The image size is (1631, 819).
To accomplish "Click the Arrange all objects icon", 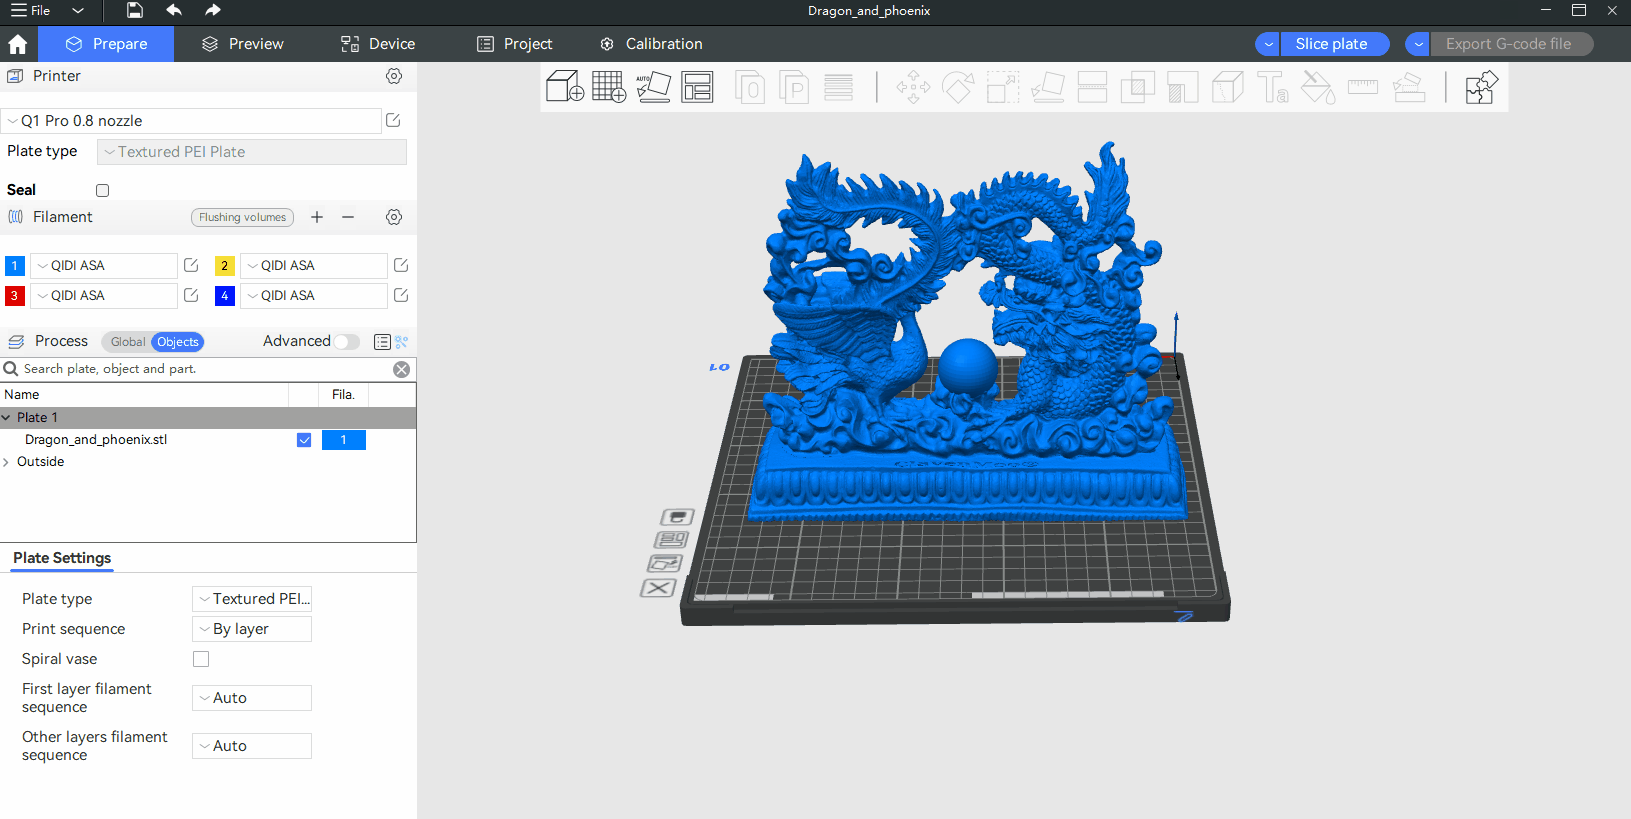I will (x=697, y=87).
